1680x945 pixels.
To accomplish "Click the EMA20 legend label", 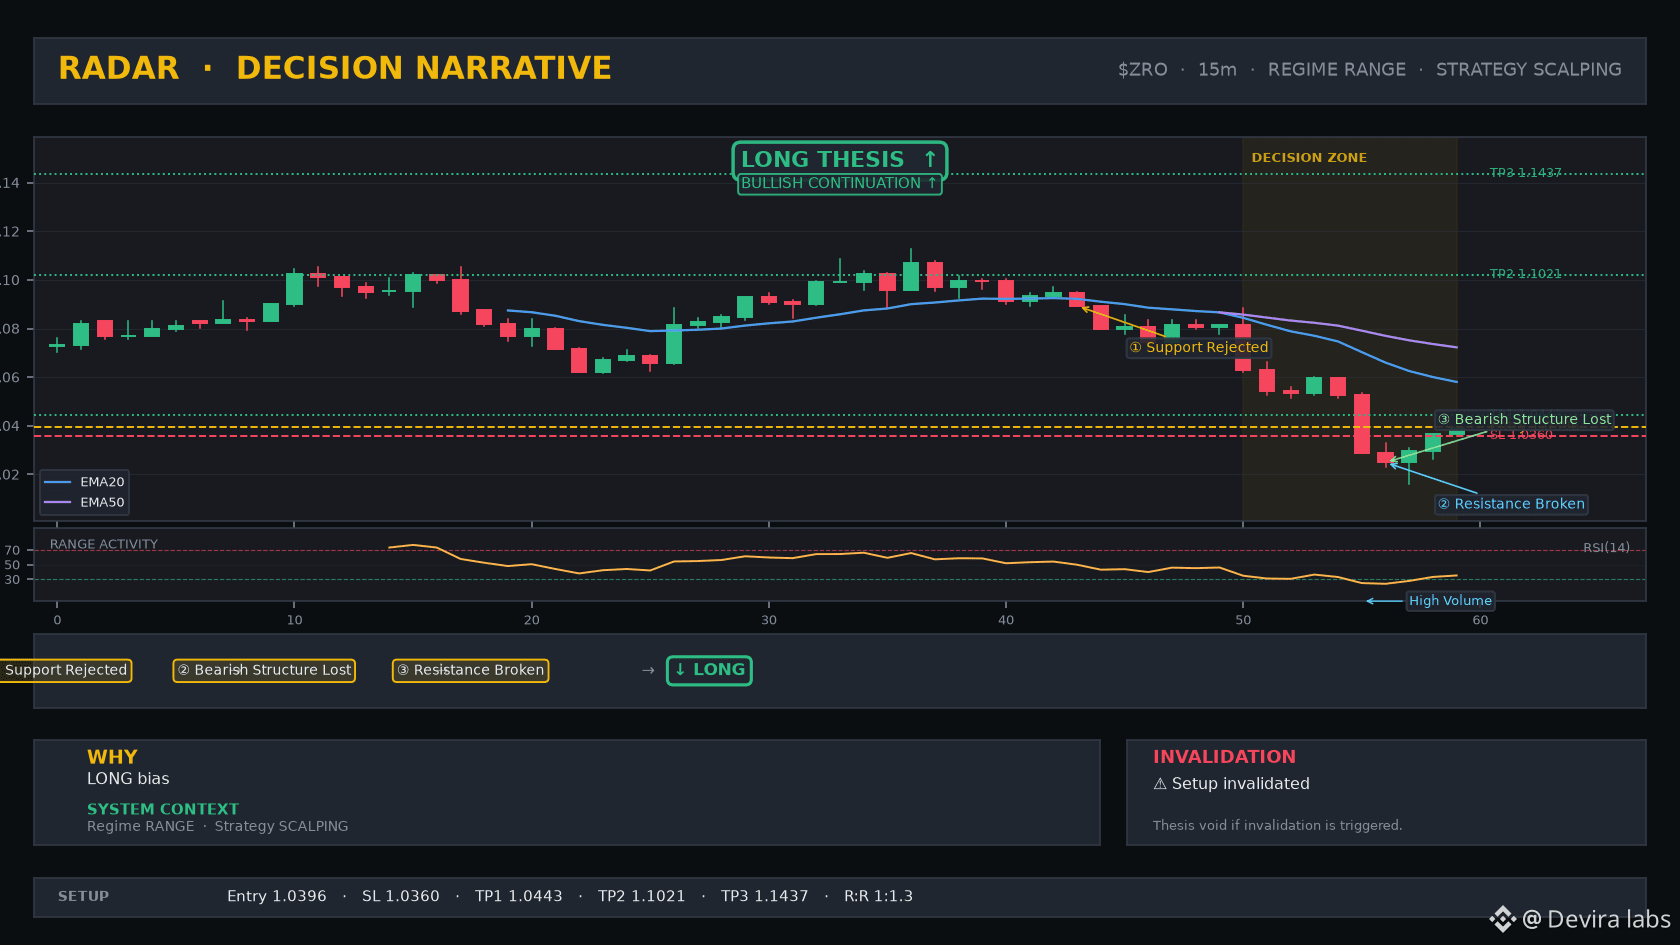I will coord(102,482).
